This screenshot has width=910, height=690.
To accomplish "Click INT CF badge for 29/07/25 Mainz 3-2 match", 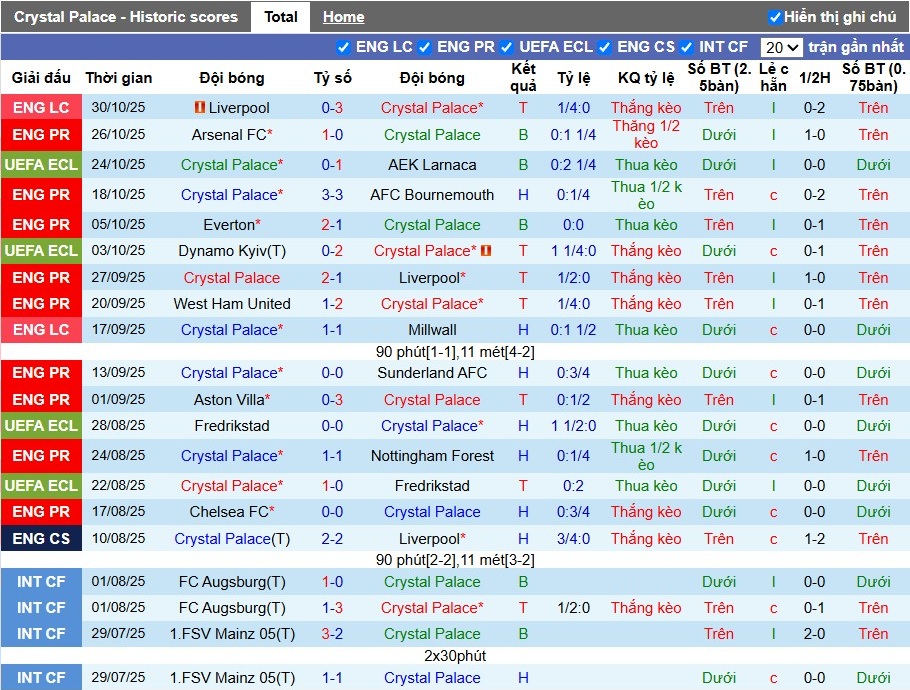I will coord(41,634).
